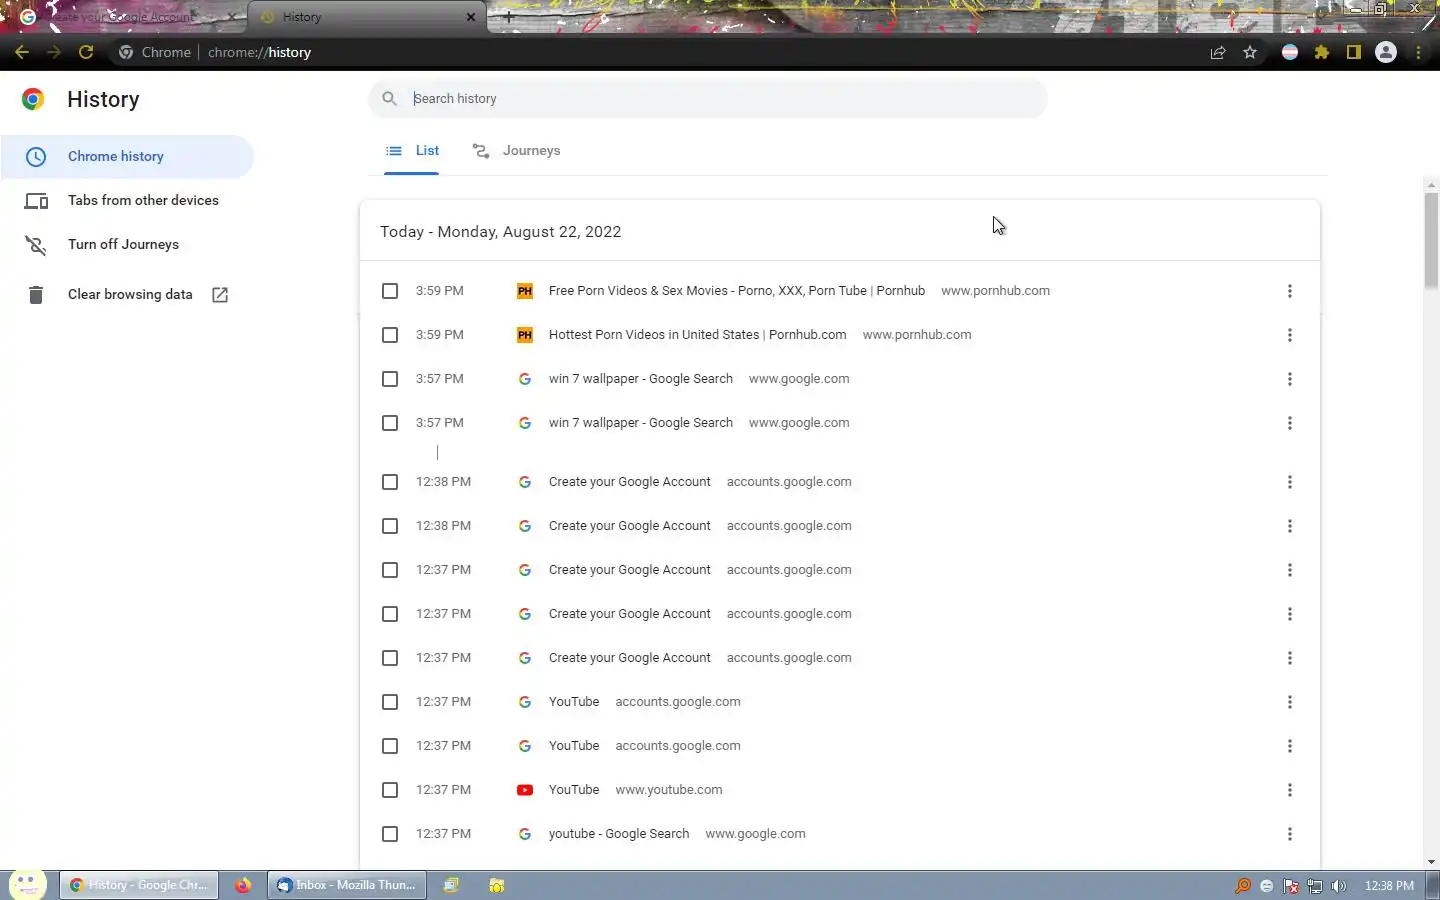The width and height of the screenshot is (1440, 900).
Task: Click the orange magnifier tray icon
Action: [1243, 886]
